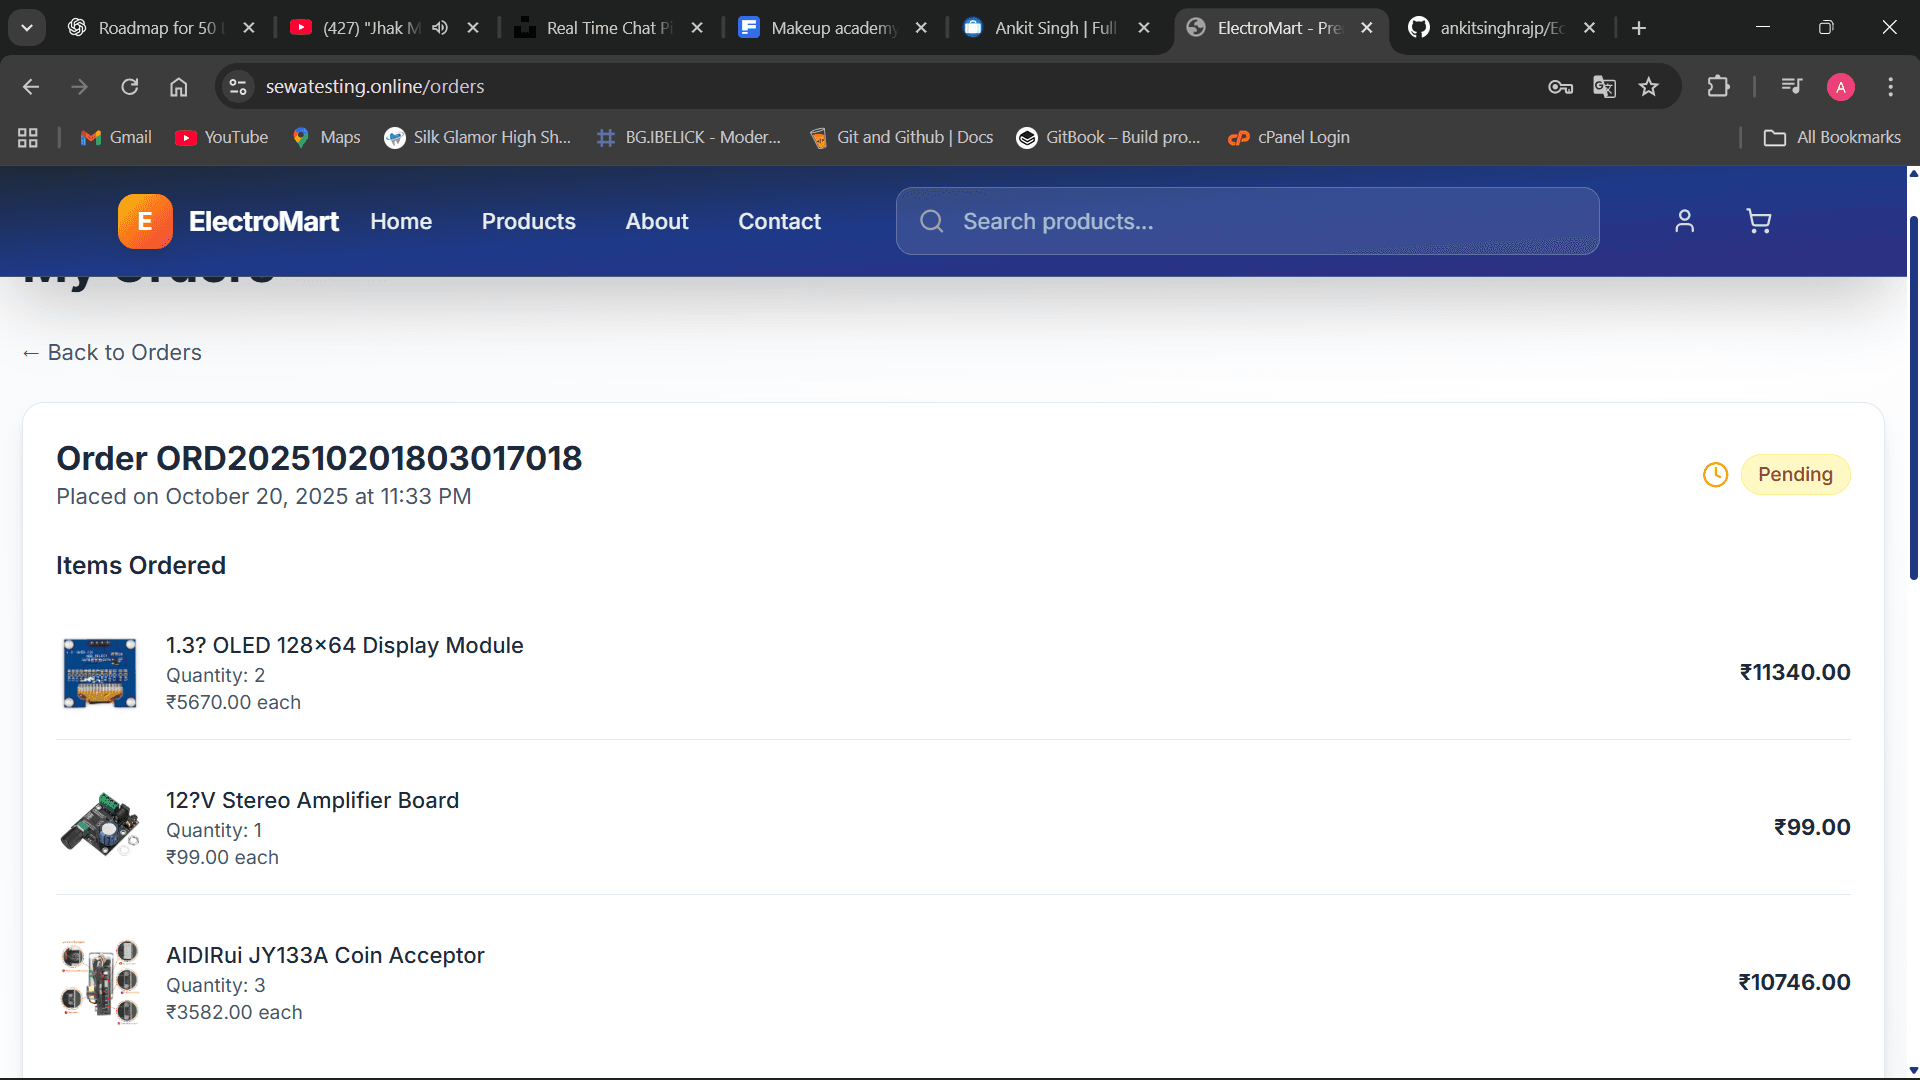Viewport: 1920px width, 1080px height.
Task: Click Back to Orders link
Action: tap(112, 352)
